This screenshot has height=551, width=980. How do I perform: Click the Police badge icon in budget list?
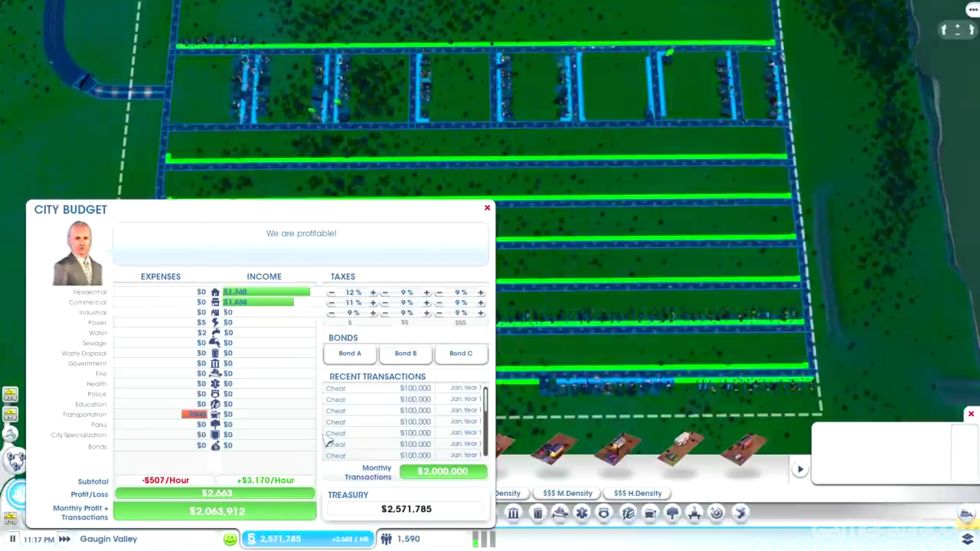tap(215, 394)
